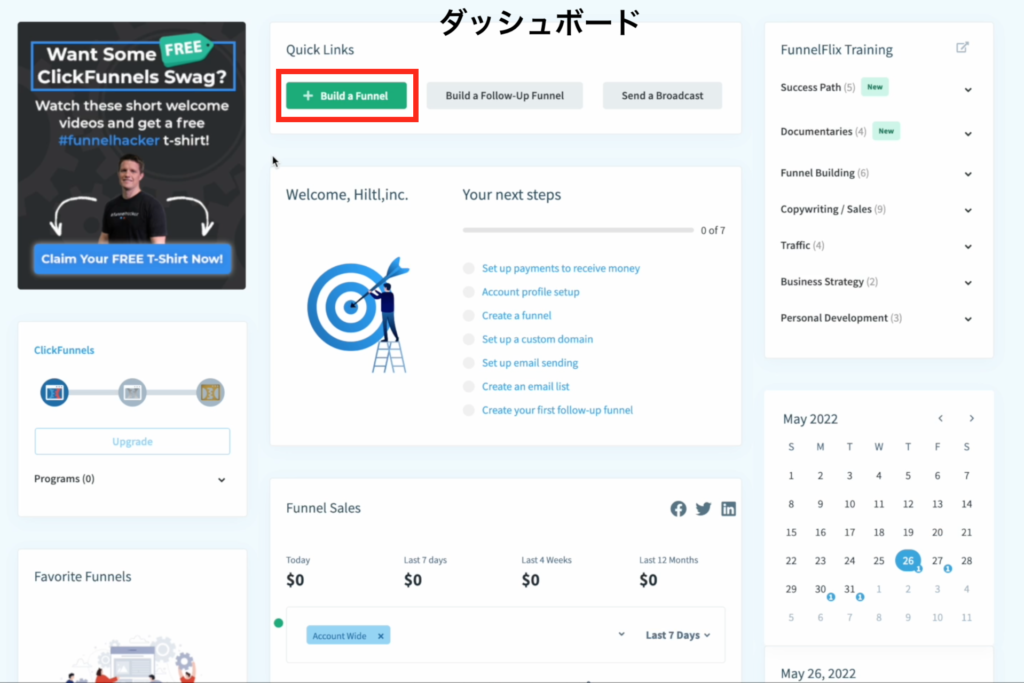
Task: Select May 31 on the calendar
Action: pyautogui.click(x=850, y=589)
